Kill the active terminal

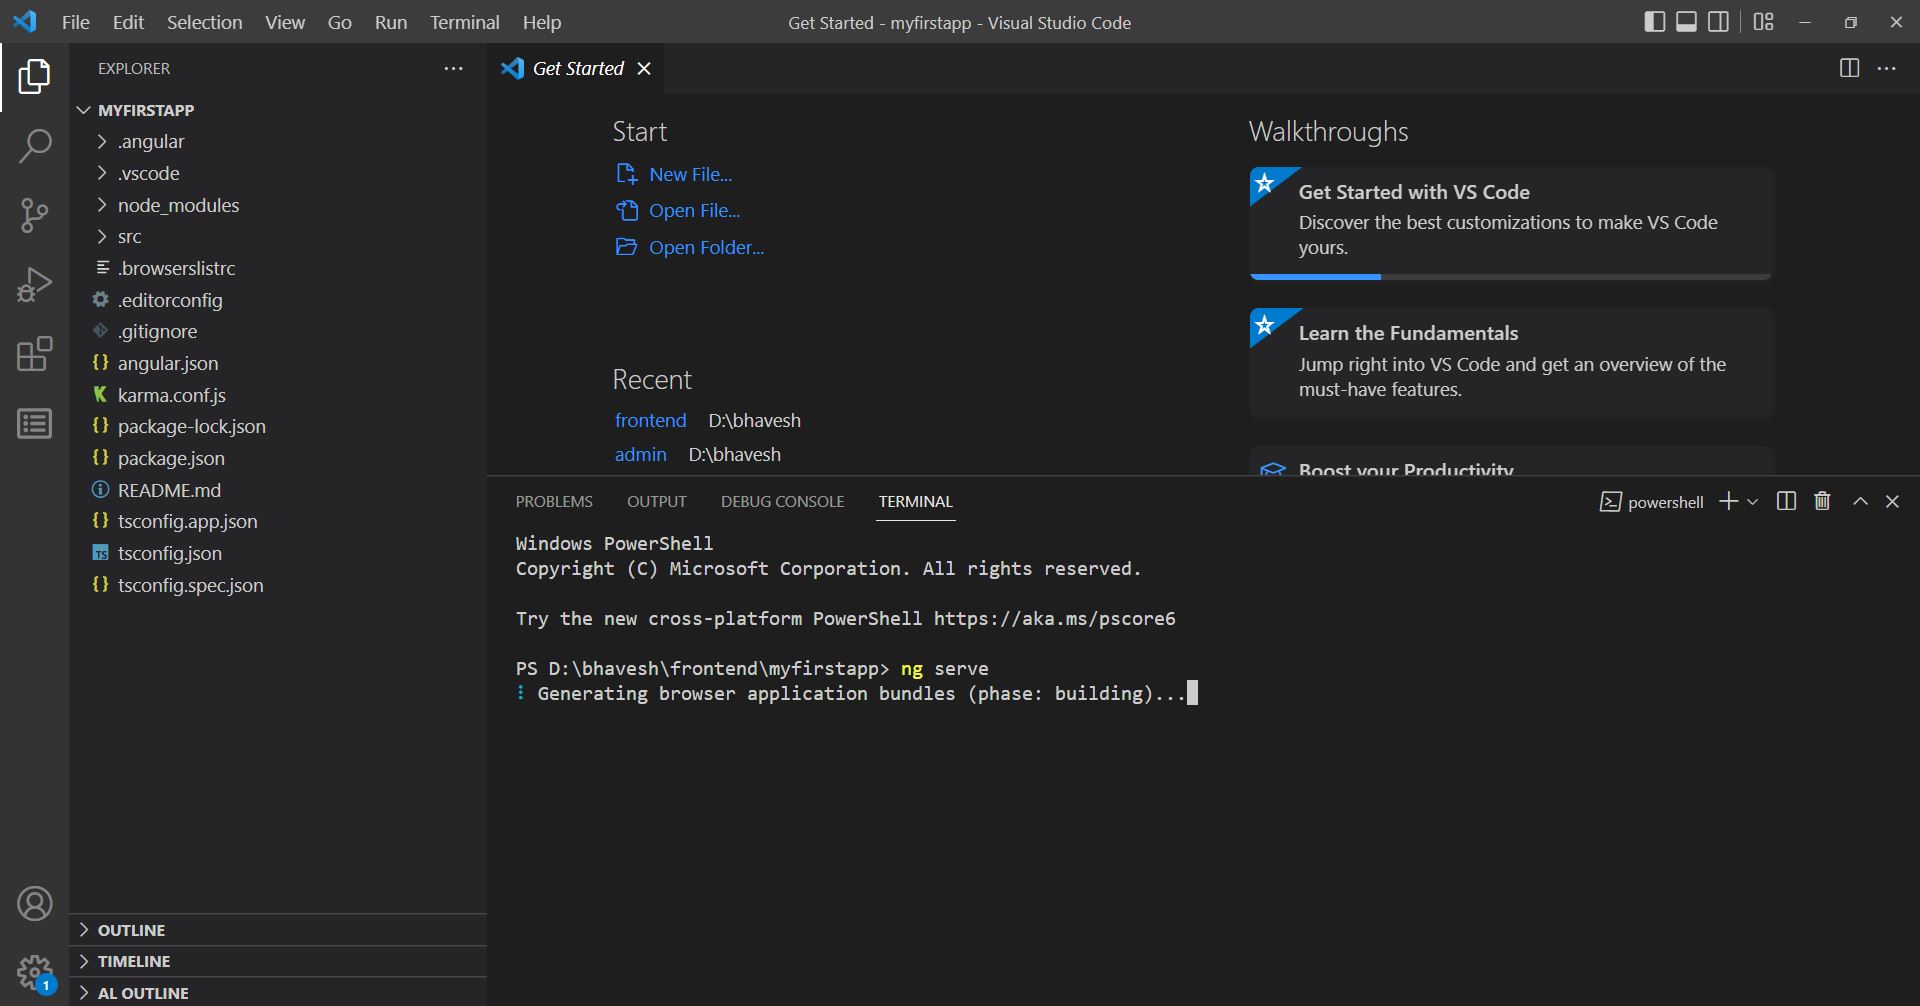coord(1821,501)
